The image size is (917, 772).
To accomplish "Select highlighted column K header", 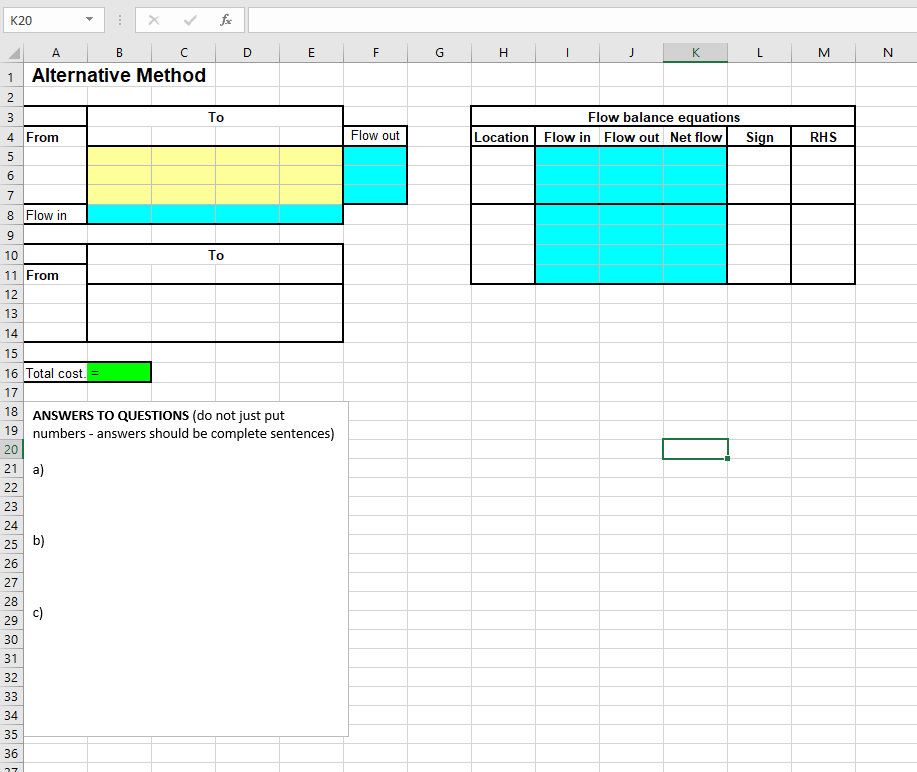I will pyautogui.click(x=695, y=53).
